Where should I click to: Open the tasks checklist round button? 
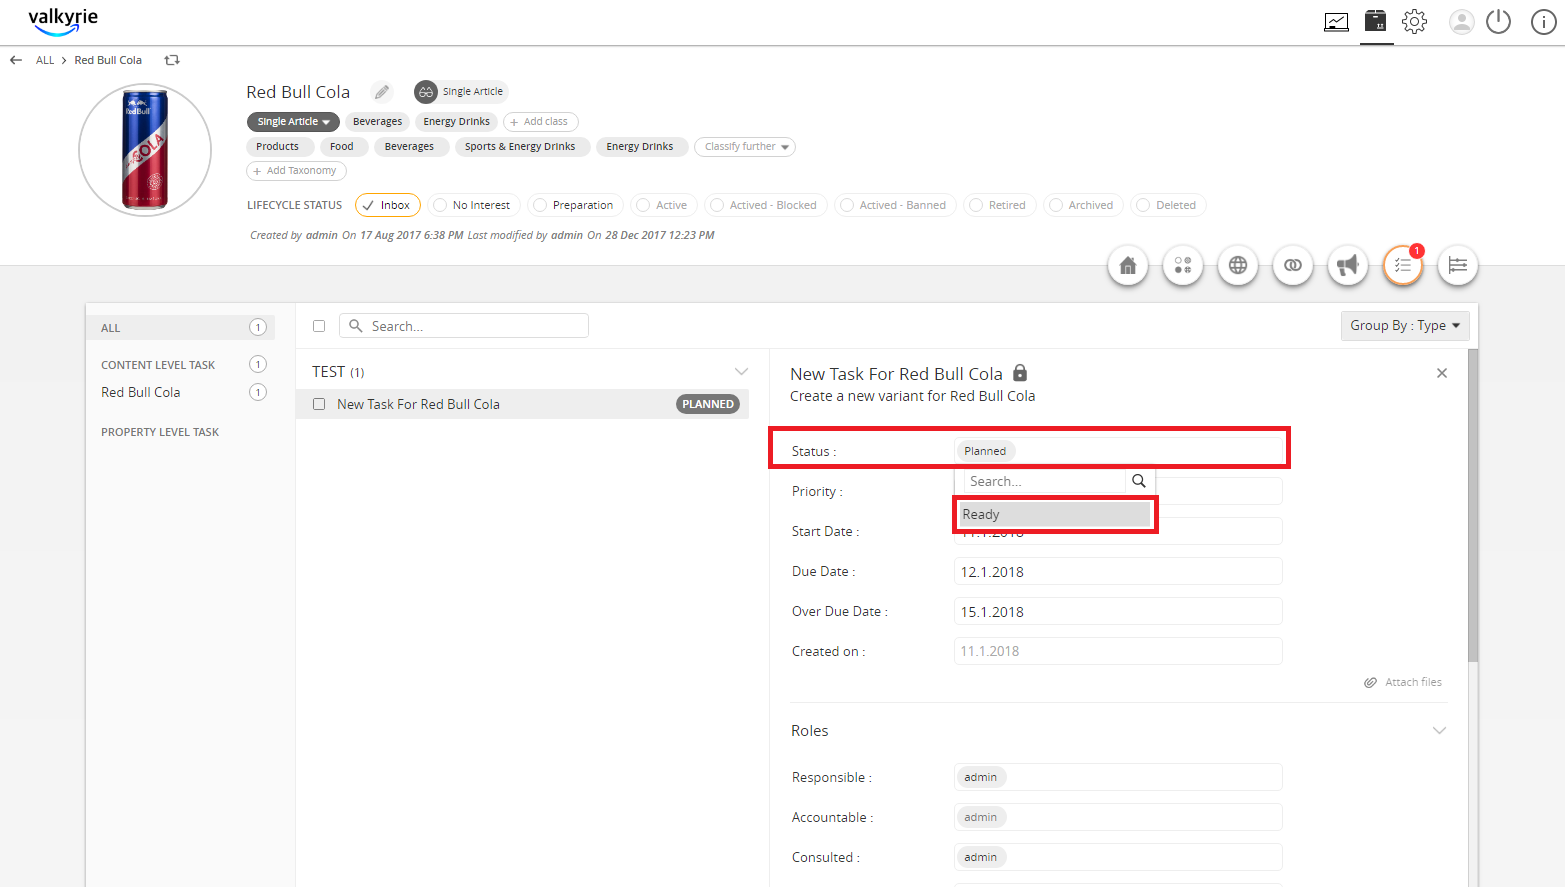pos(1403,265)
